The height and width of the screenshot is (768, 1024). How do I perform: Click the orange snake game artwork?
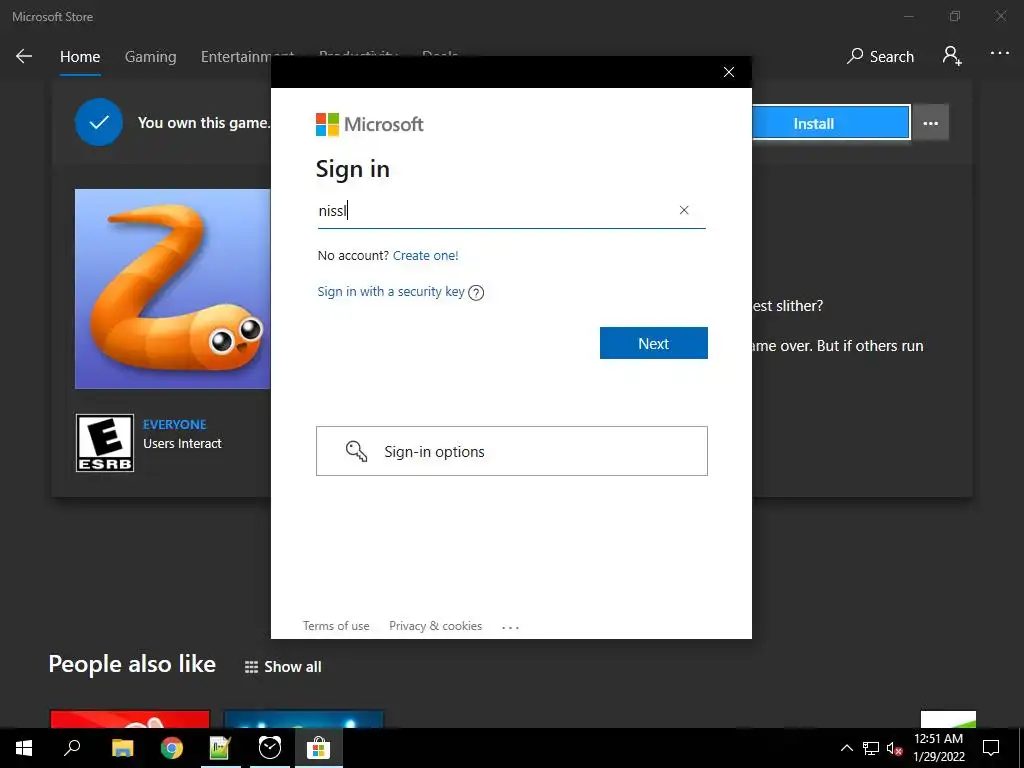172,289
